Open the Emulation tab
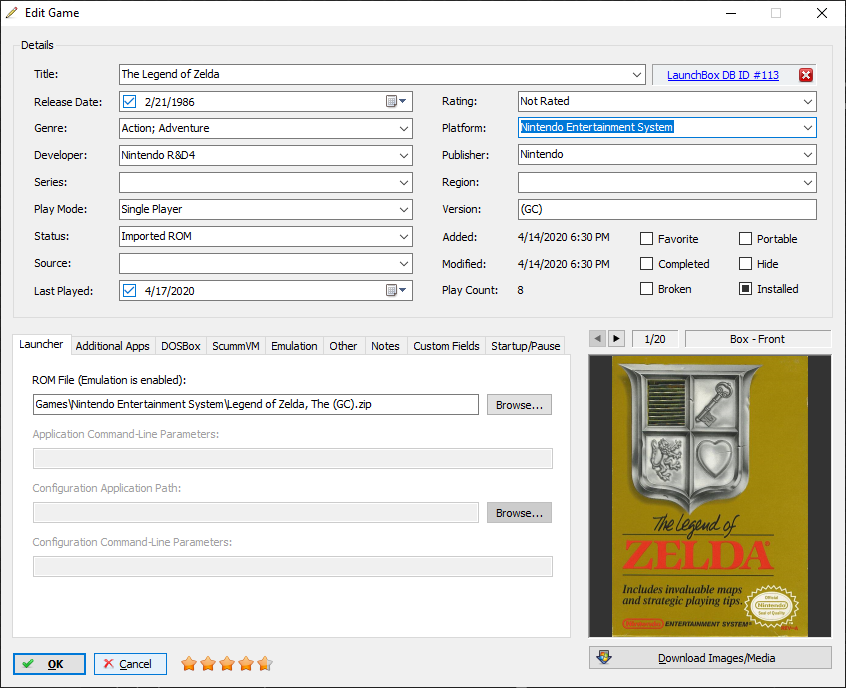Viewport: 846px width, 688px height. coord(294,346)
